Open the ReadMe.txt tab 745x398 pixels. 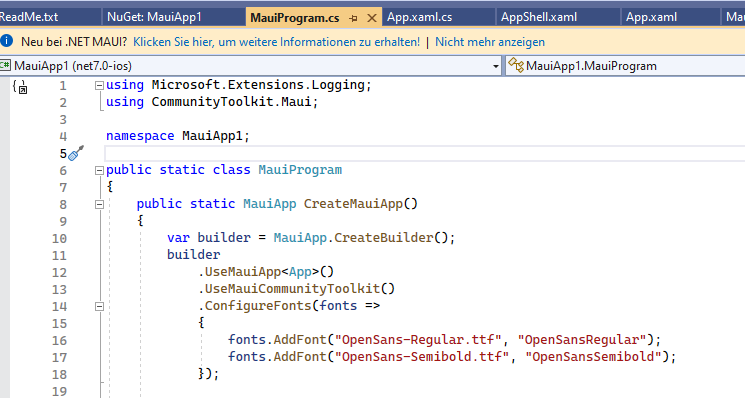coord(29,17)
